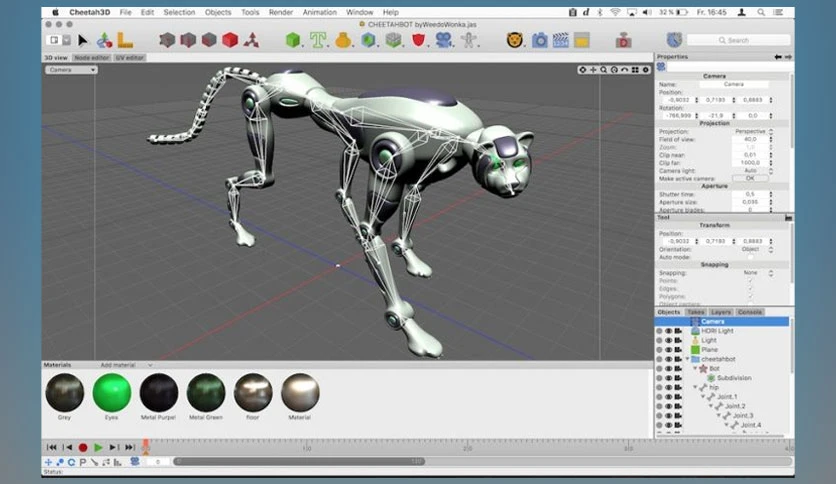Click the viewport zoom magnifier icon
The width and height of the screenshot is (836, 484).
[x=604, y=70]
